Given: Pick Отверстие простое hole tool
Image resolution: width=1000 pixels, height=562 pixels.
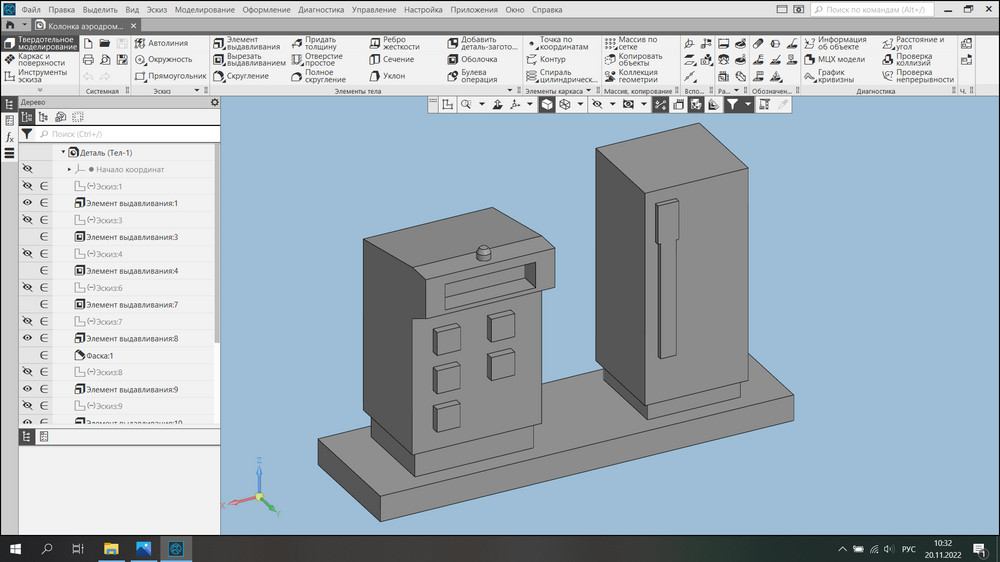Looking at the screenshot, I should pyautogui.click(x=317, y=59).
